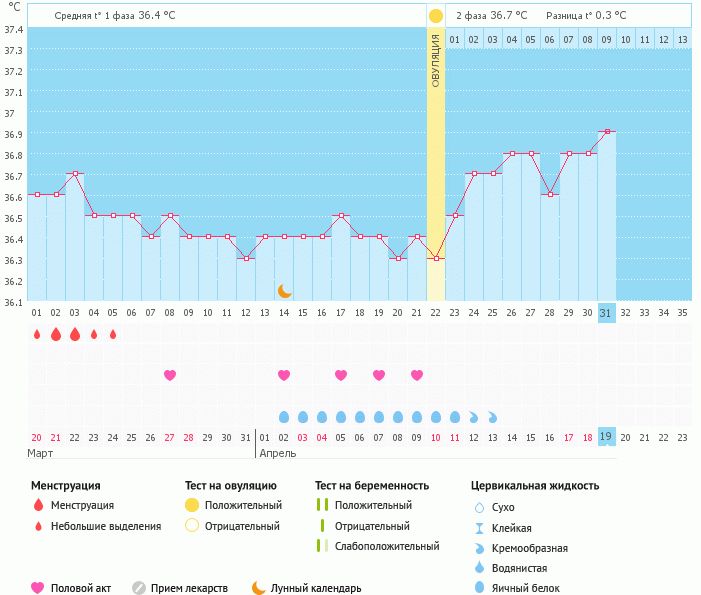701x595 pixels.
Task: Click phase 2 day 01 header cell
Action: click(x=455, y=39)
